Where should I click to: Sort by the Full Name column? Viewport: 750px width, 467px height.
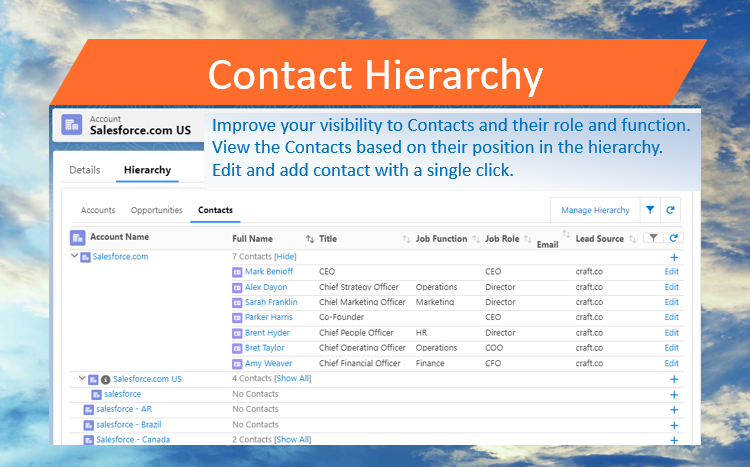(309, 239)
